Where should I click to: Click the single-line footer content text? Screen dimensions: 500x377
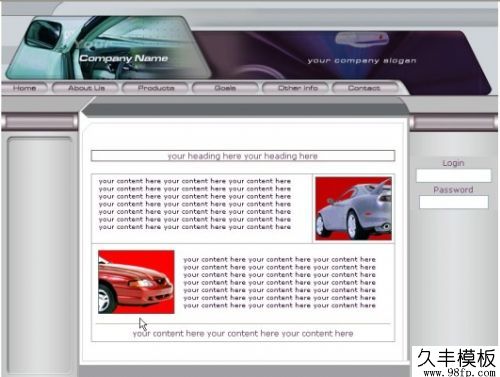pyautogui.click(x=243, y=333)
